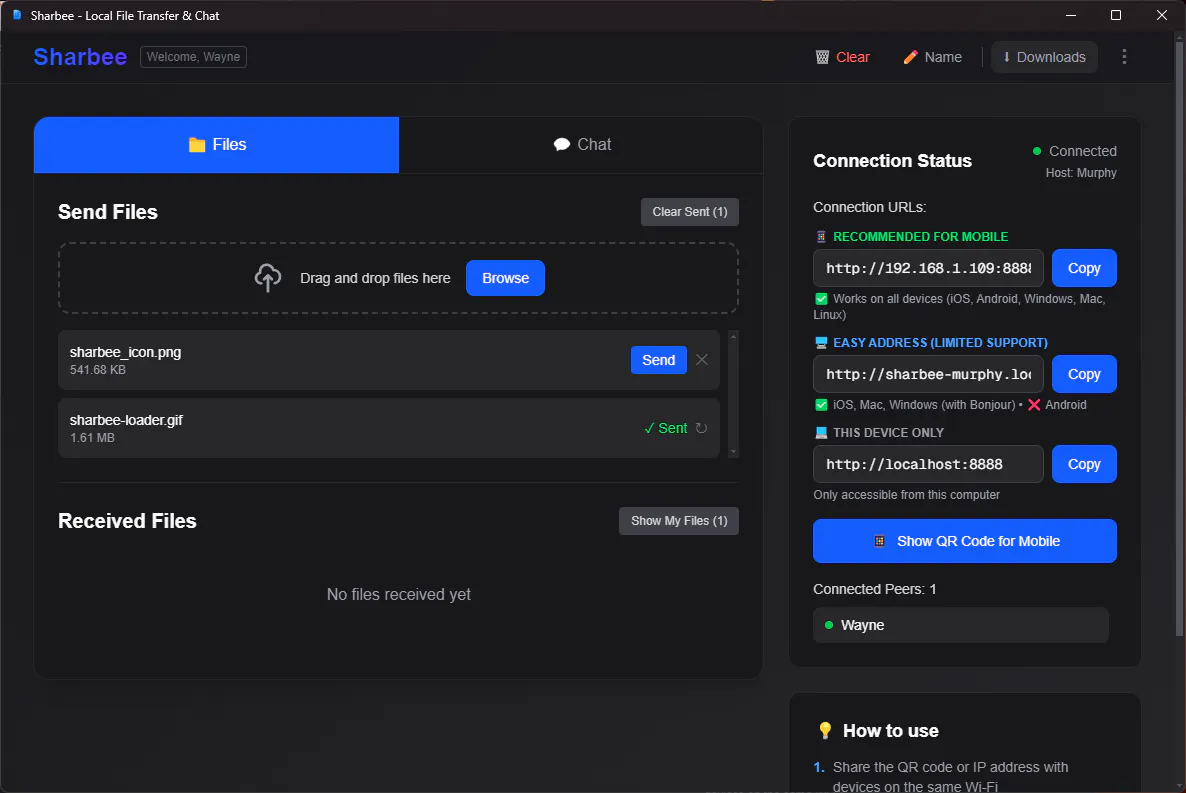This screenshot has height=793, width=1186.
Task: Minimize the Sharbee window
Action: [1071, 15]
